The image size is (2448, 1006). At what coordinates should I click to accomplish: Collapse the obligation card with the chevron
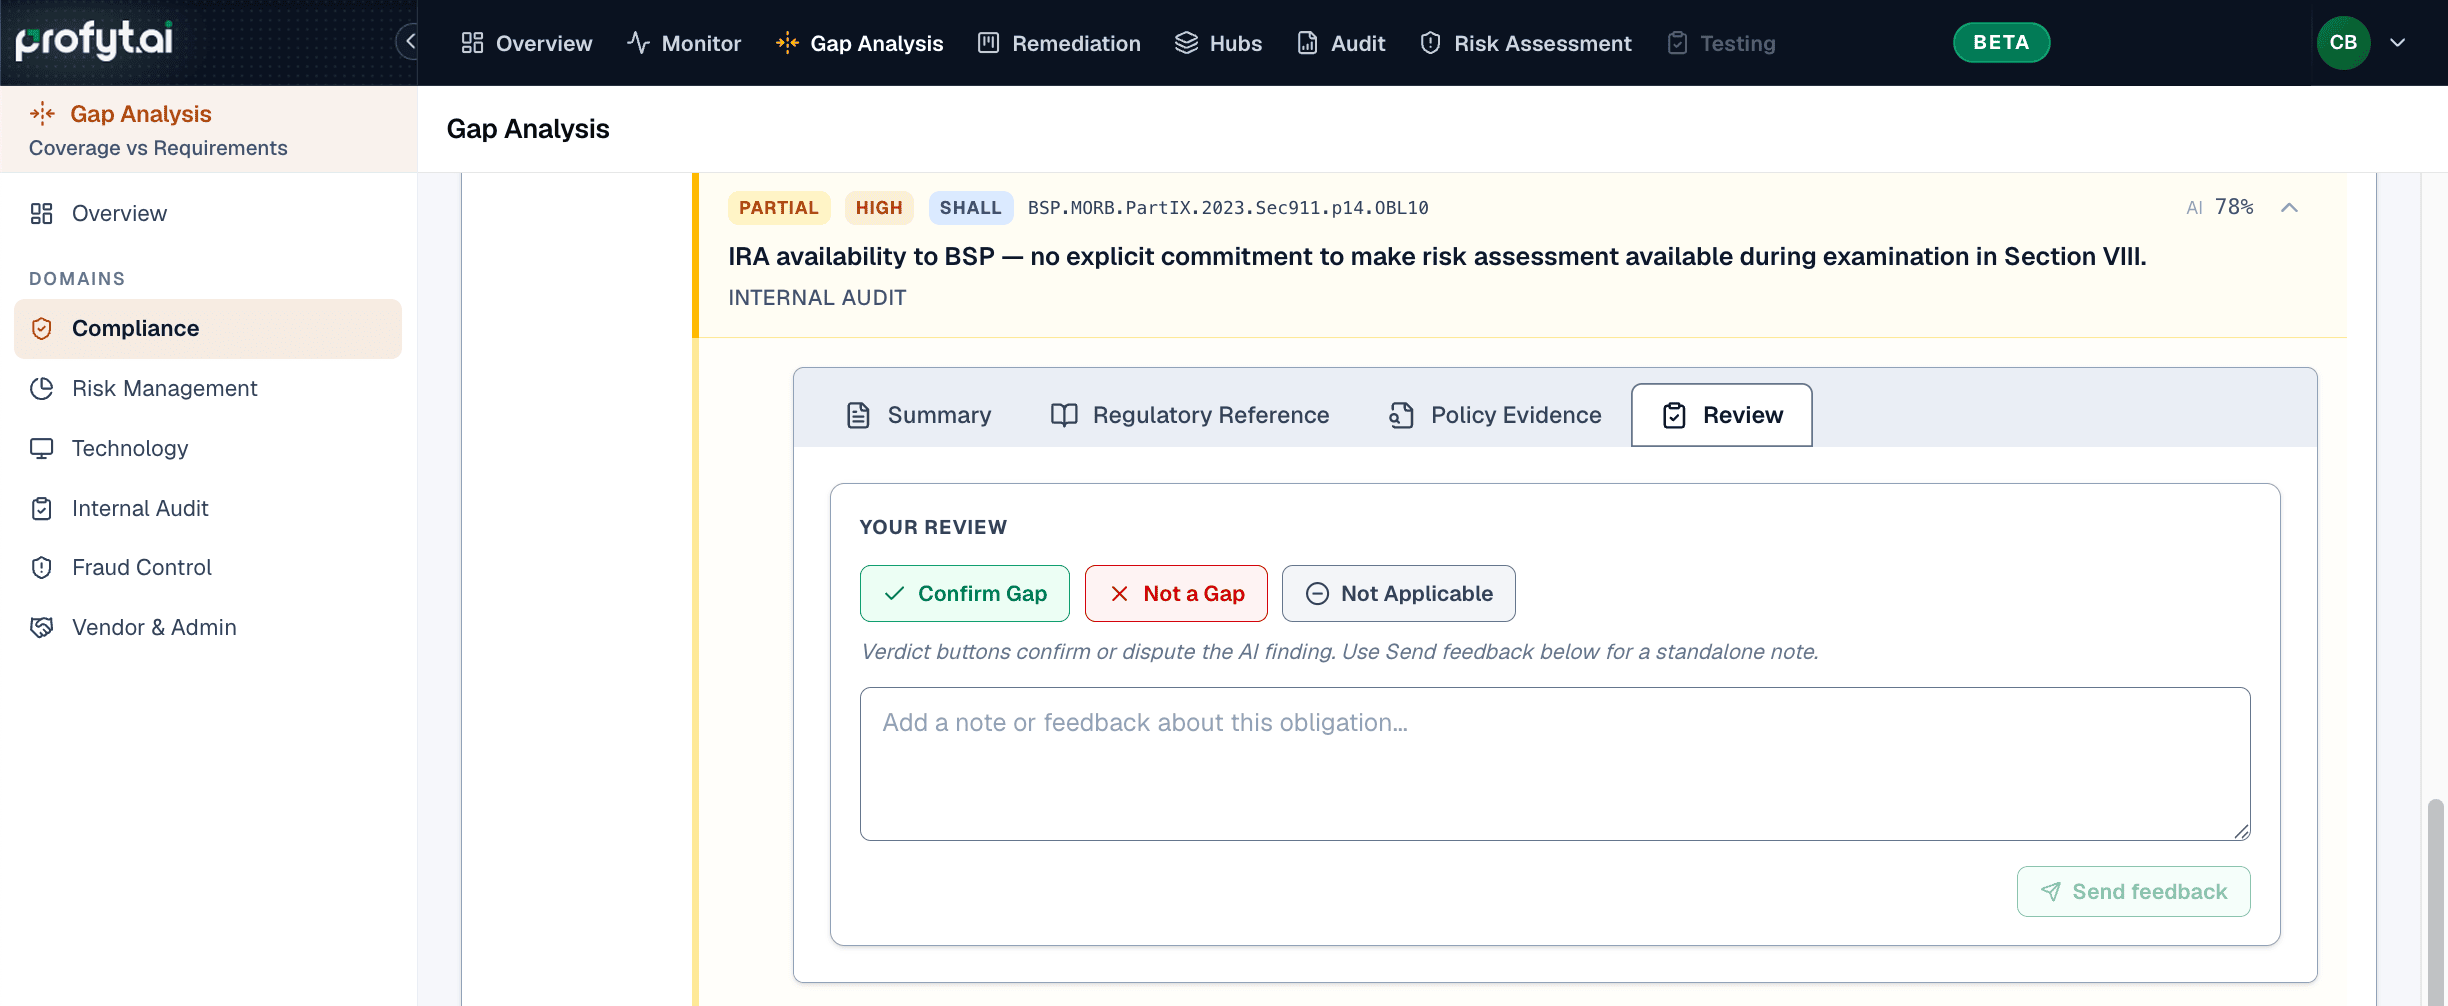(x=2289, y=208)
